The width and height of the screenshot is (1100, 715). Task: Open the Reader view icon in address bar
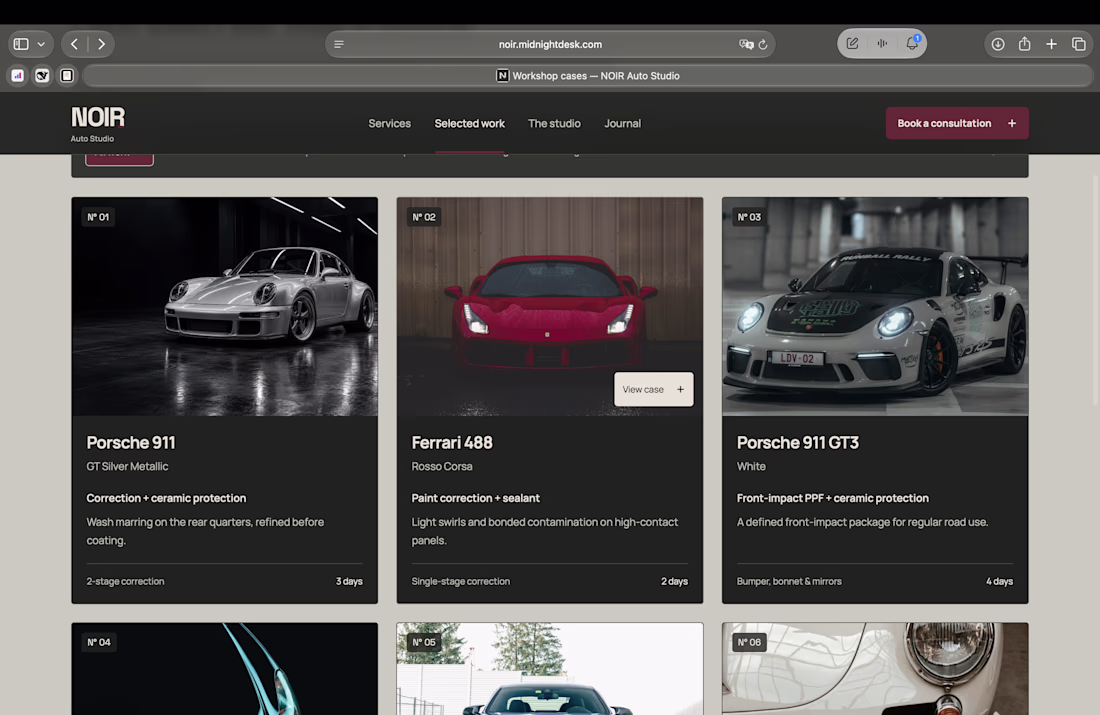tap(339, 44)
